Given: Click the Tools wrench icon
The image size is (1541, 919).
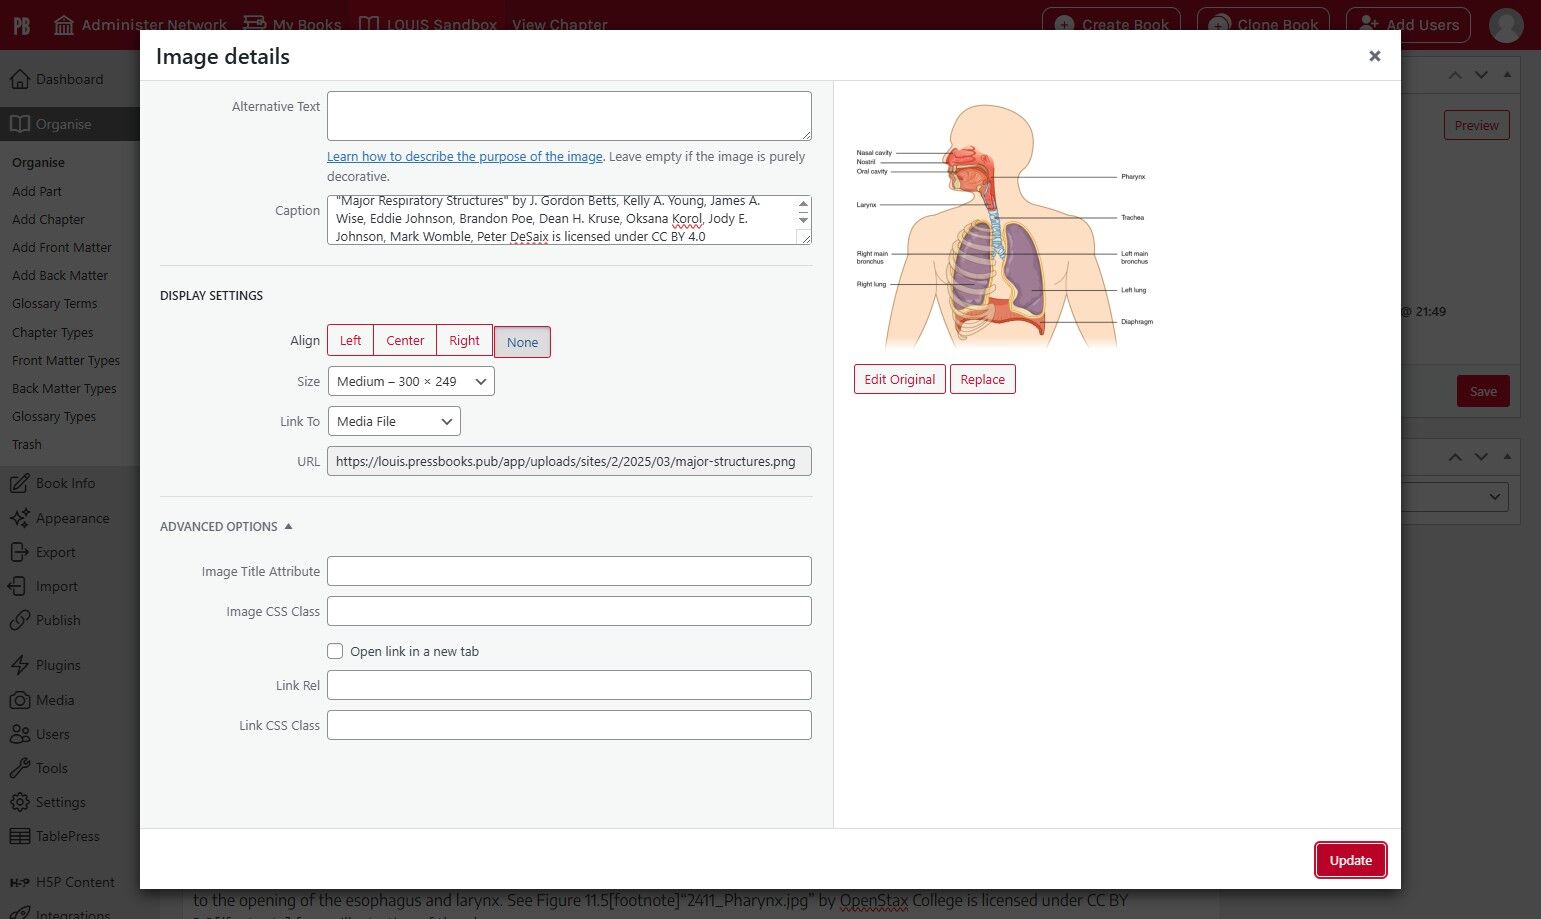Looking at the screenshot, I should coord(19,768).
